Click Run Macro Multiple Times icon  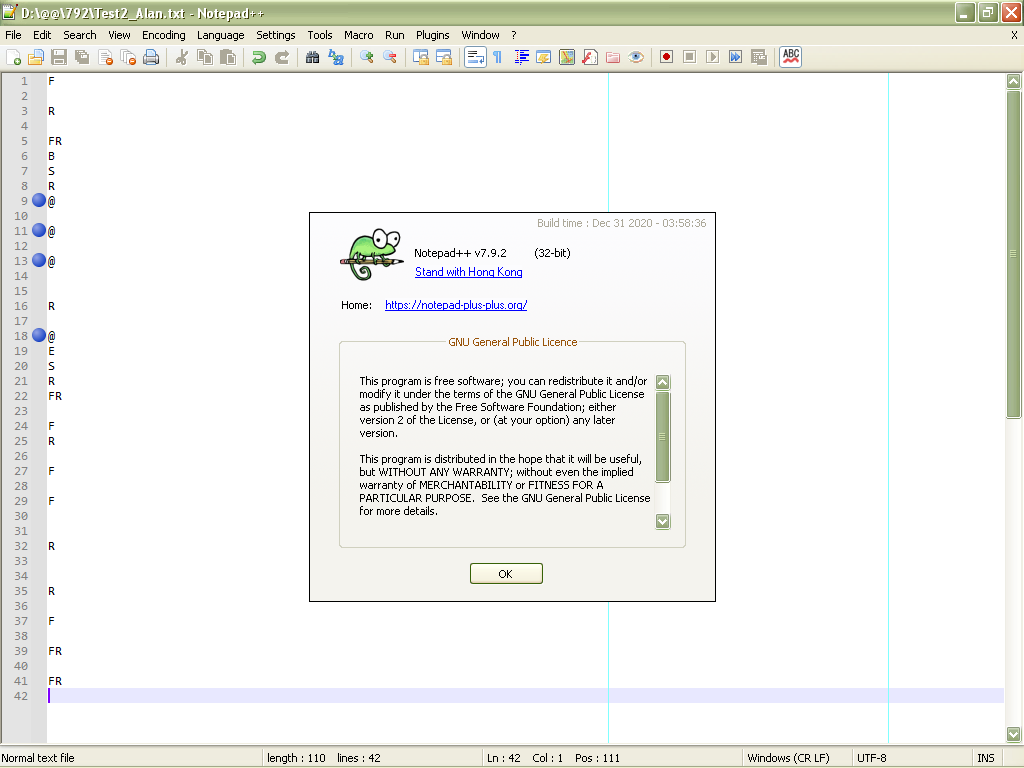pyautogui.click(x=735, y=57)
